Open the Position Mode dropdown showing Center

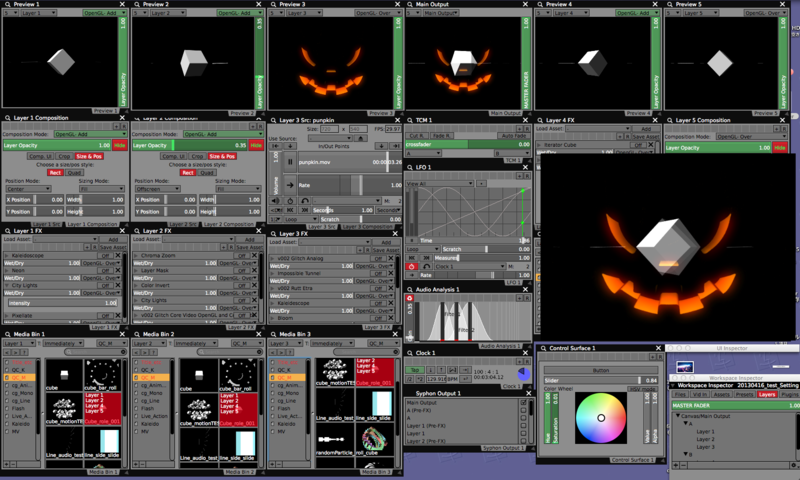(28, 189)
